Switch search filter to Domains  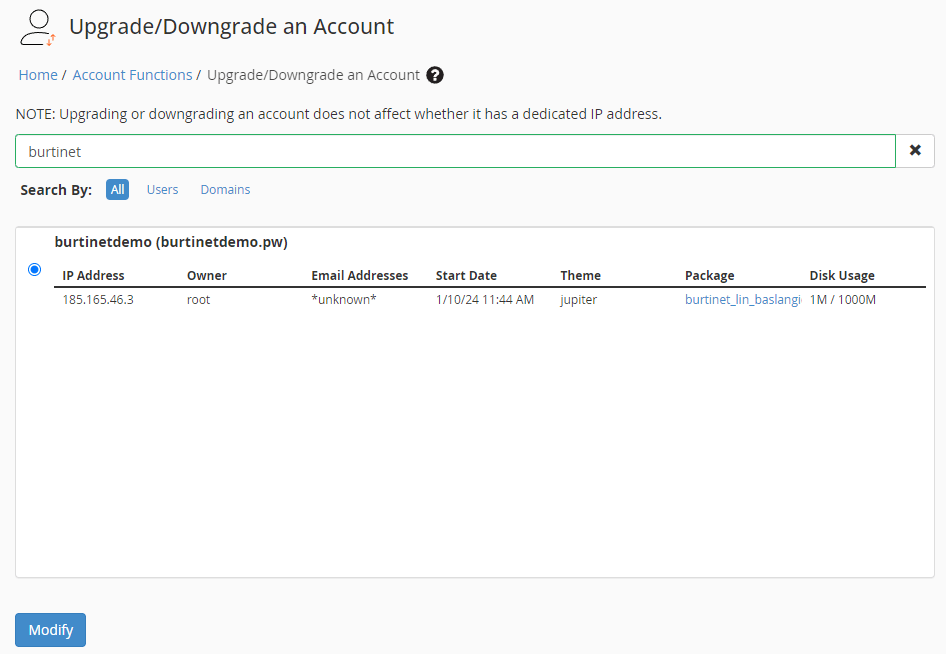coord(225,190)
